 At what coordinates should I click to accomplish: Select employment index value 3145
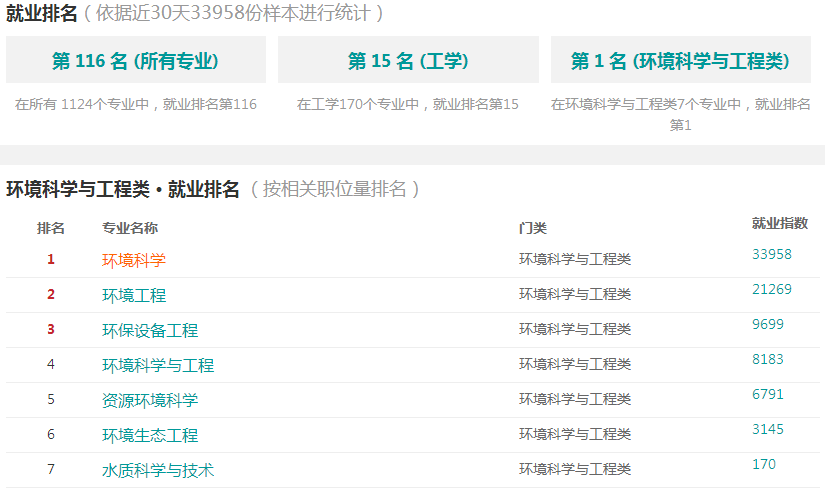tap(768, 429)
